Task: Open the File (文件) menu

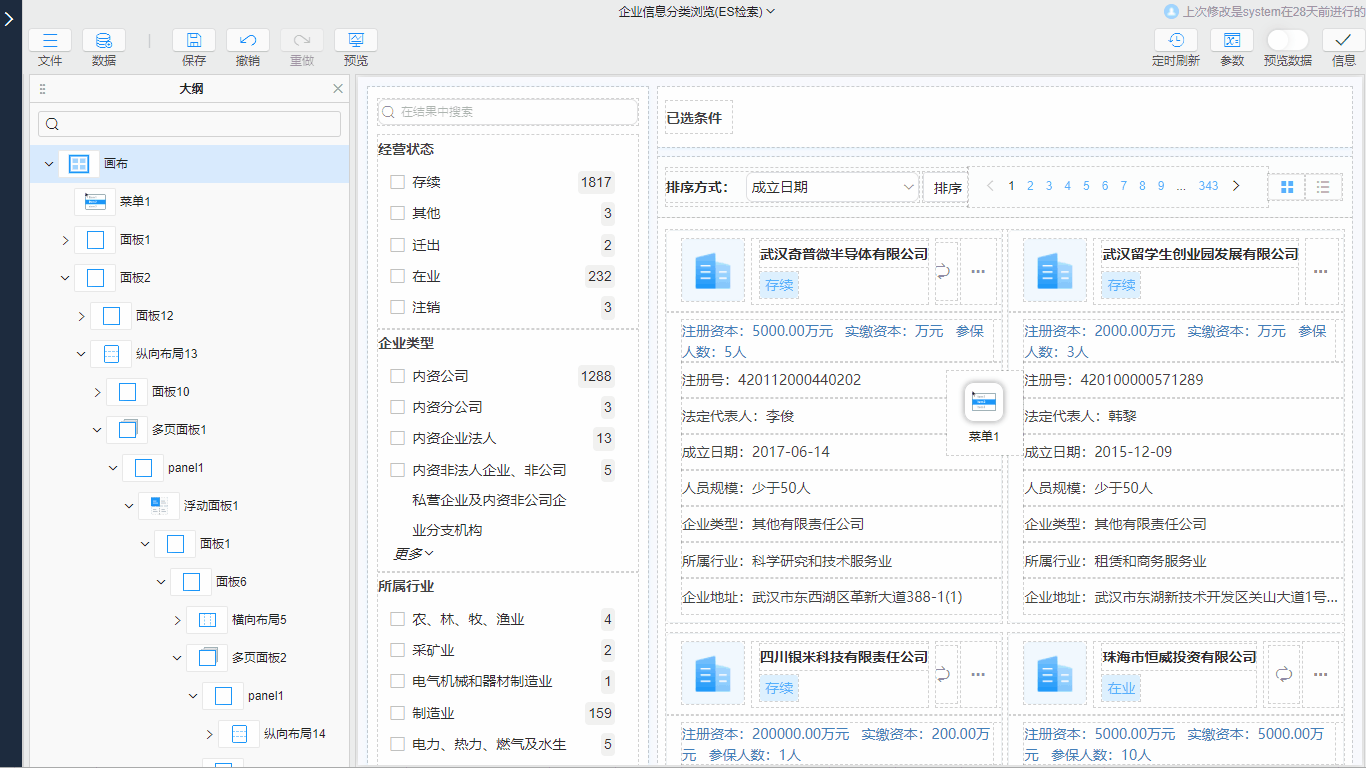Action: (x=50, y=41)
